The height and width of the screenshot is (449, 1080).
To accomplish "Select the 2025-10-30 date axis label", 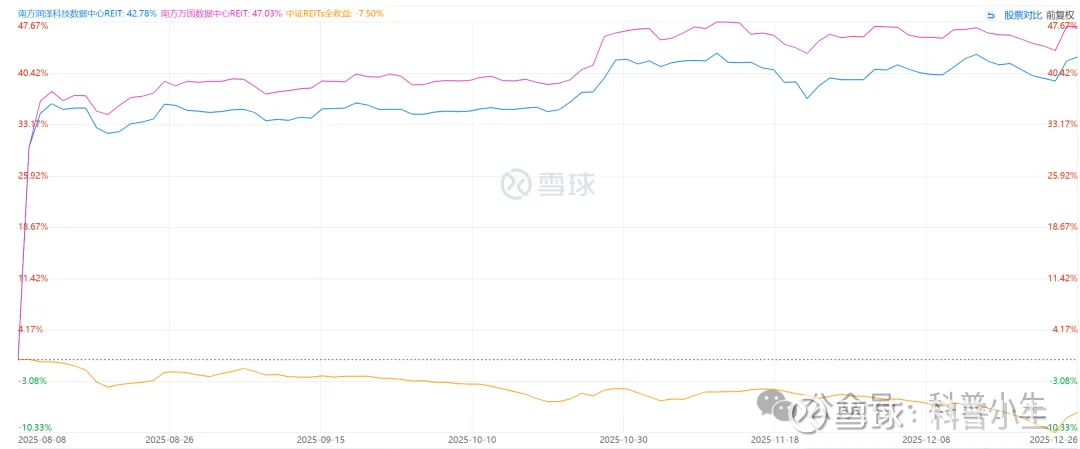I will coord(623,438).
